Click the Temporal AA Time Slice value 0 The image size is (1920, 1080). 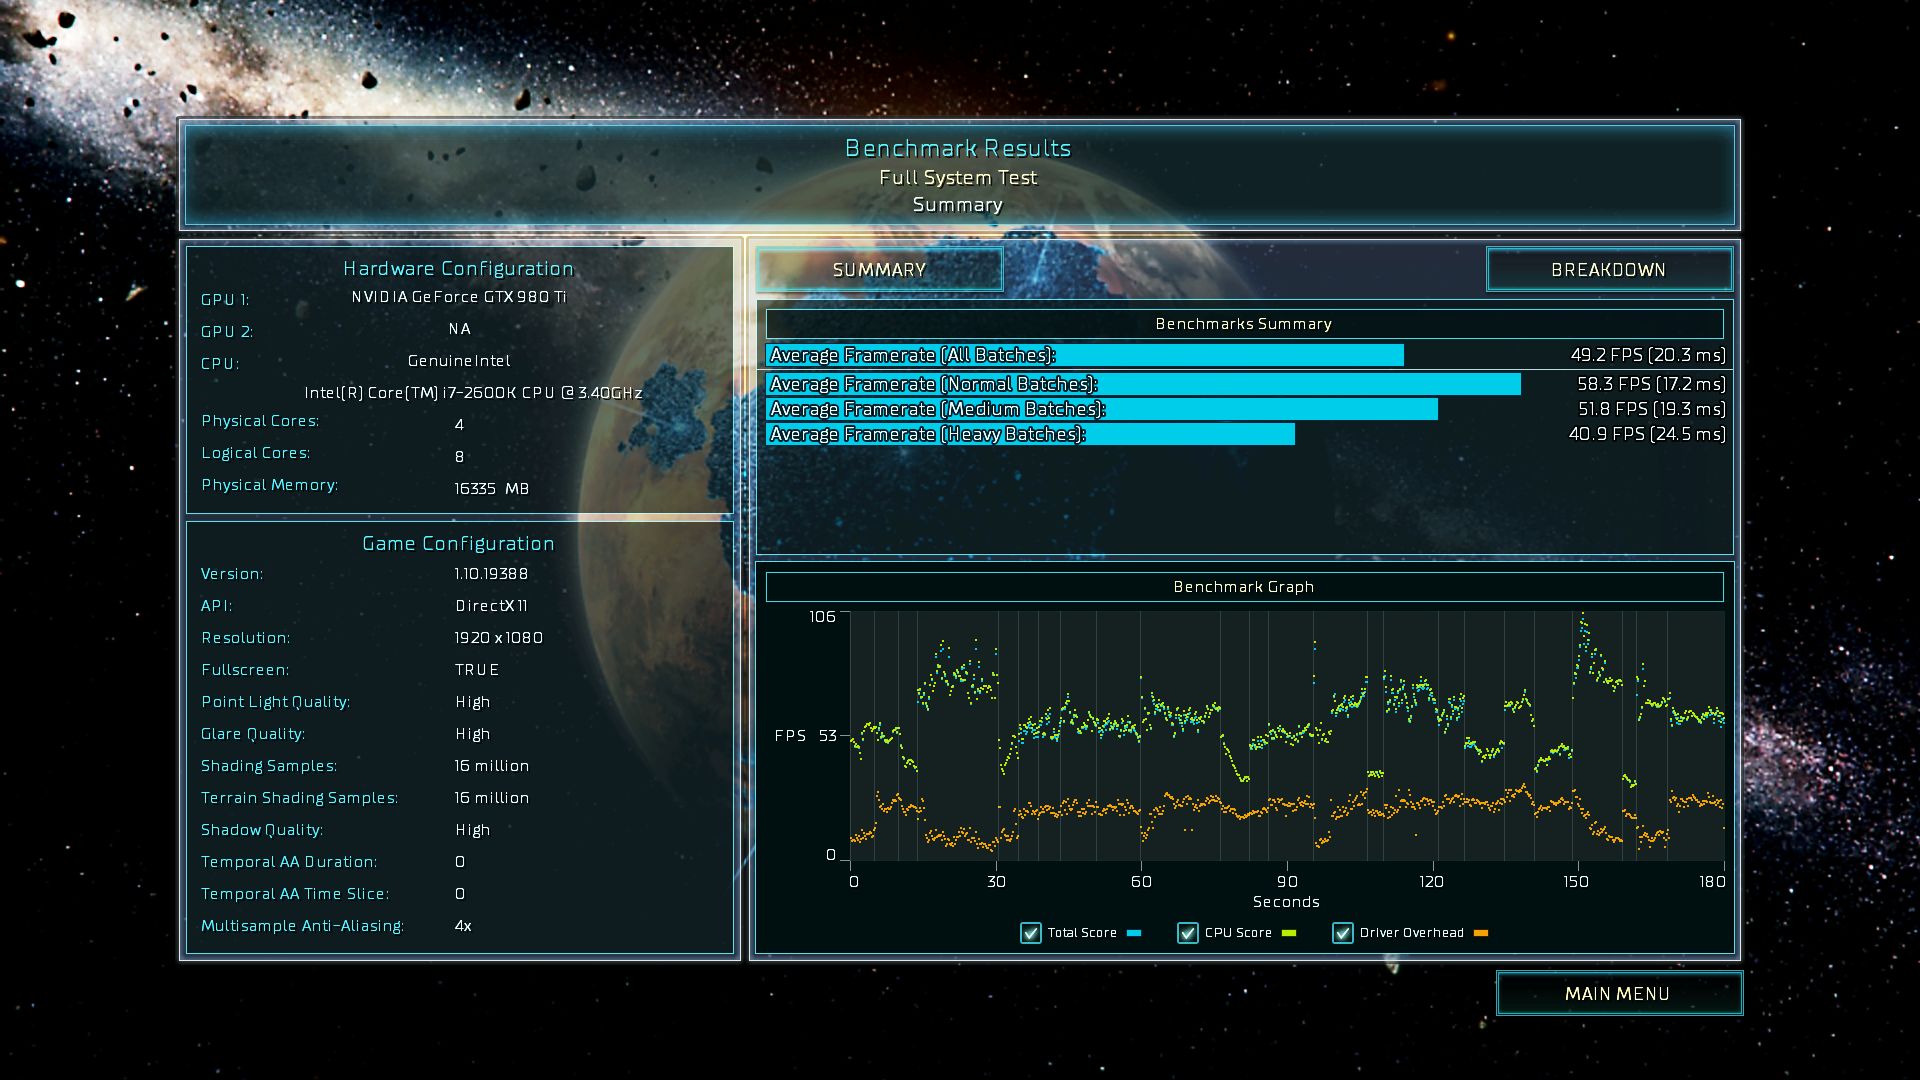tap(460, 894)
